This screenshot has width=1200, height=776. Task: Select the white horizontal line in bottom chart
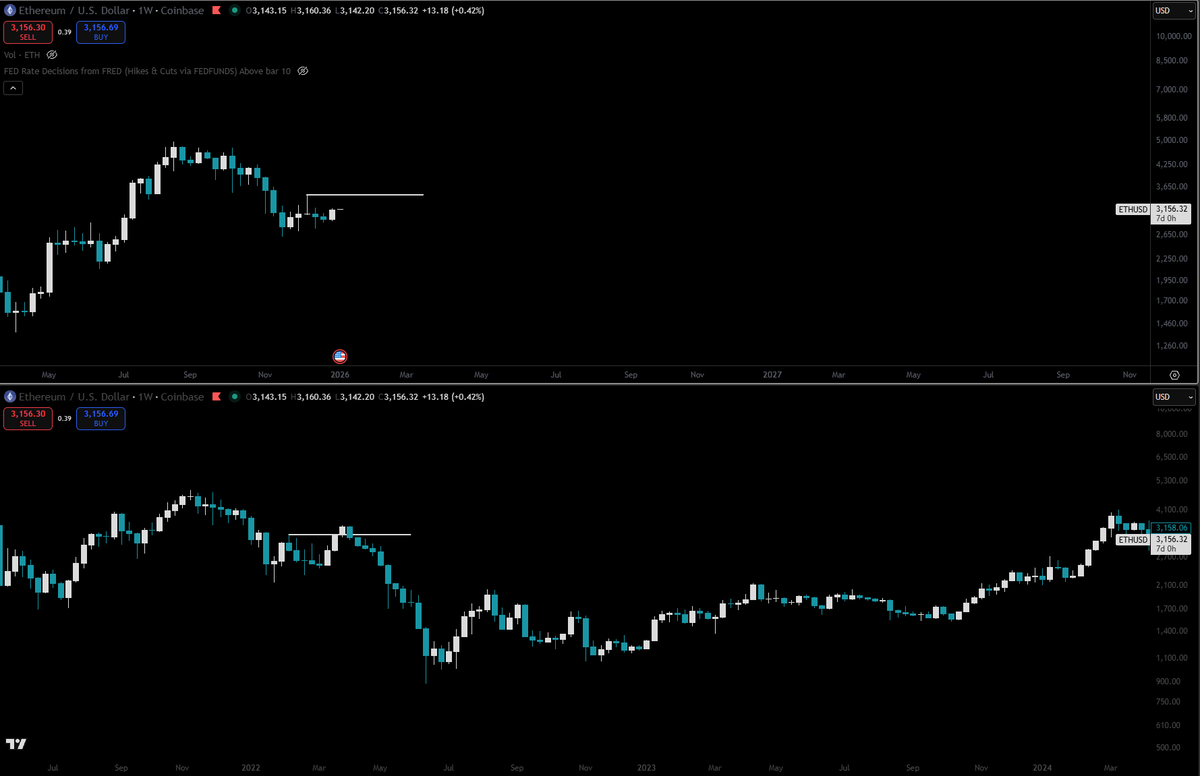(x=349, y=535)
